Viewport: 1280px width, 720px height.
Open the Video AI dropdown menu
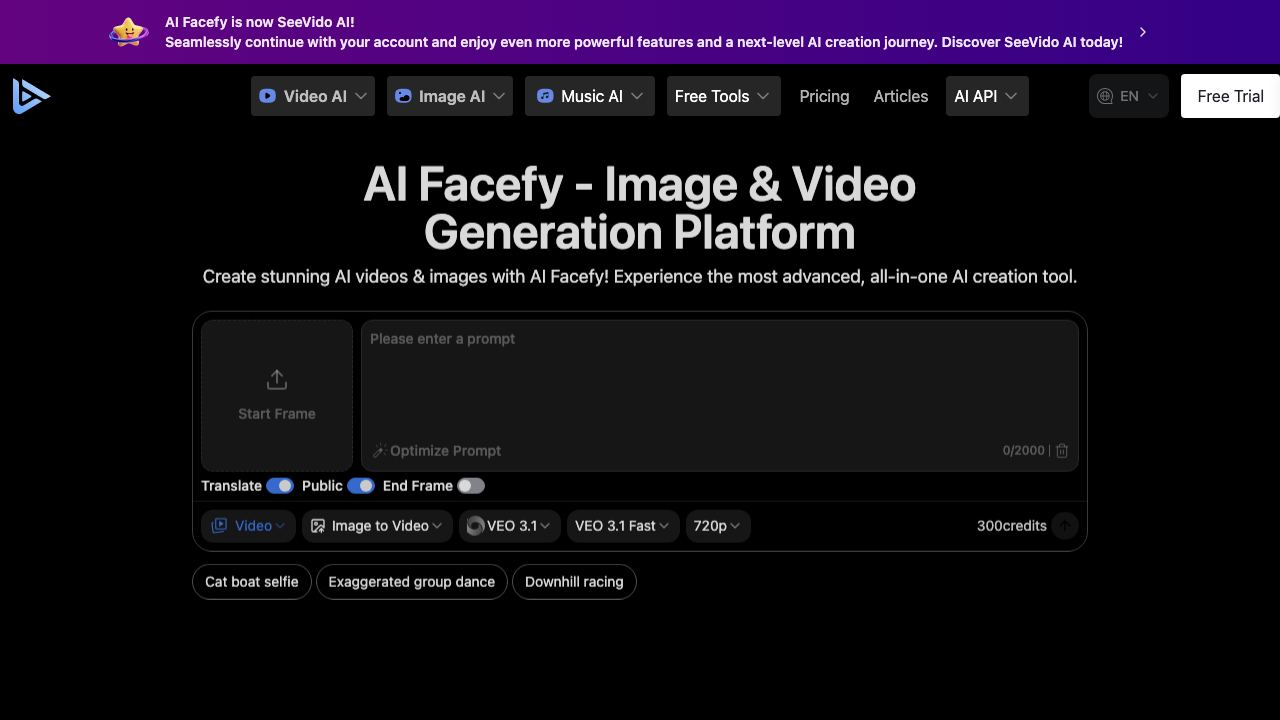tap(313, 96)
